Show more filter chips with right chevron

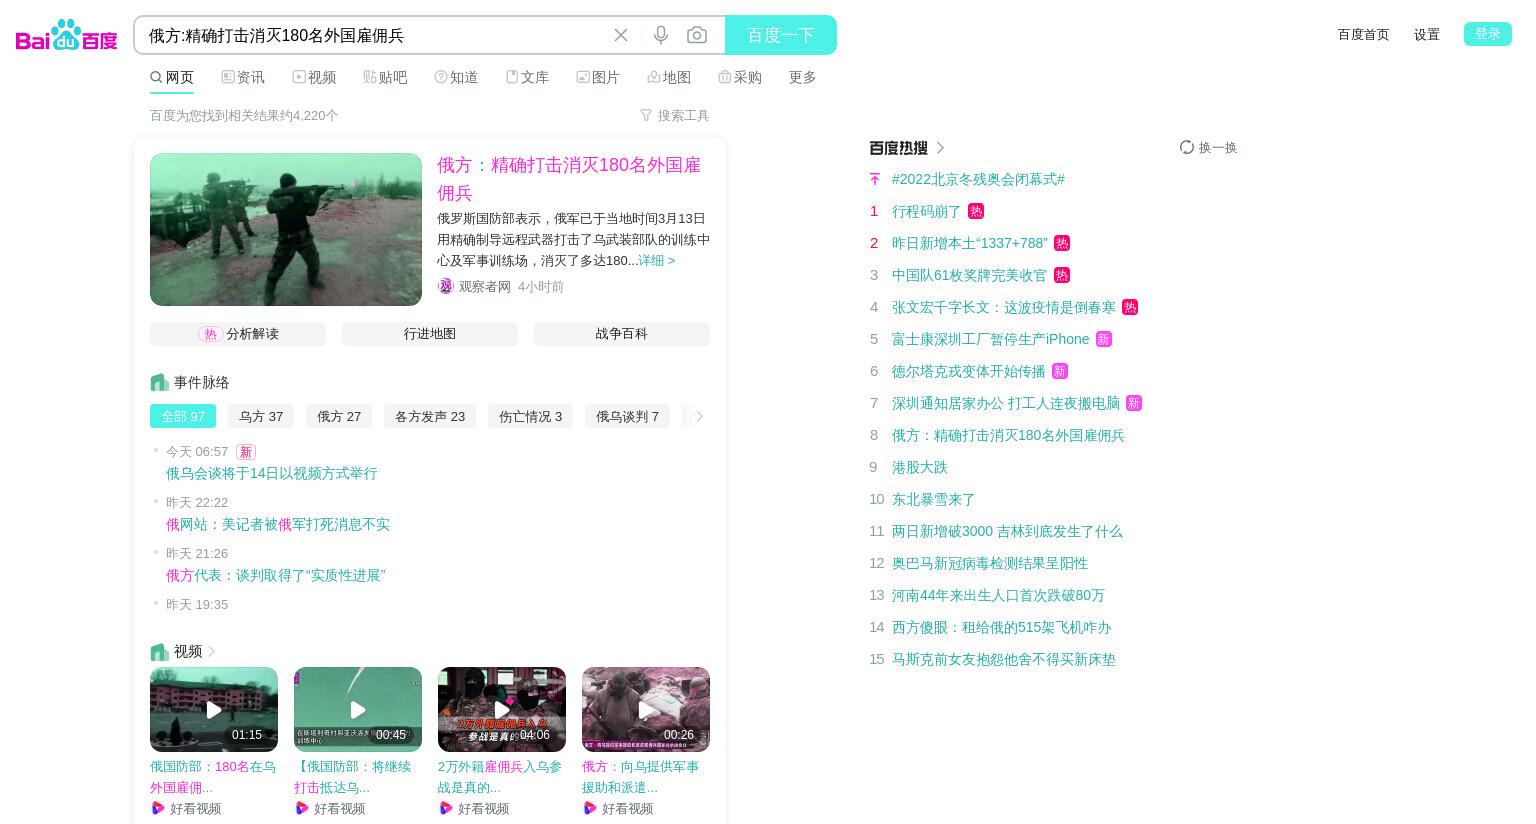[699, 416]
